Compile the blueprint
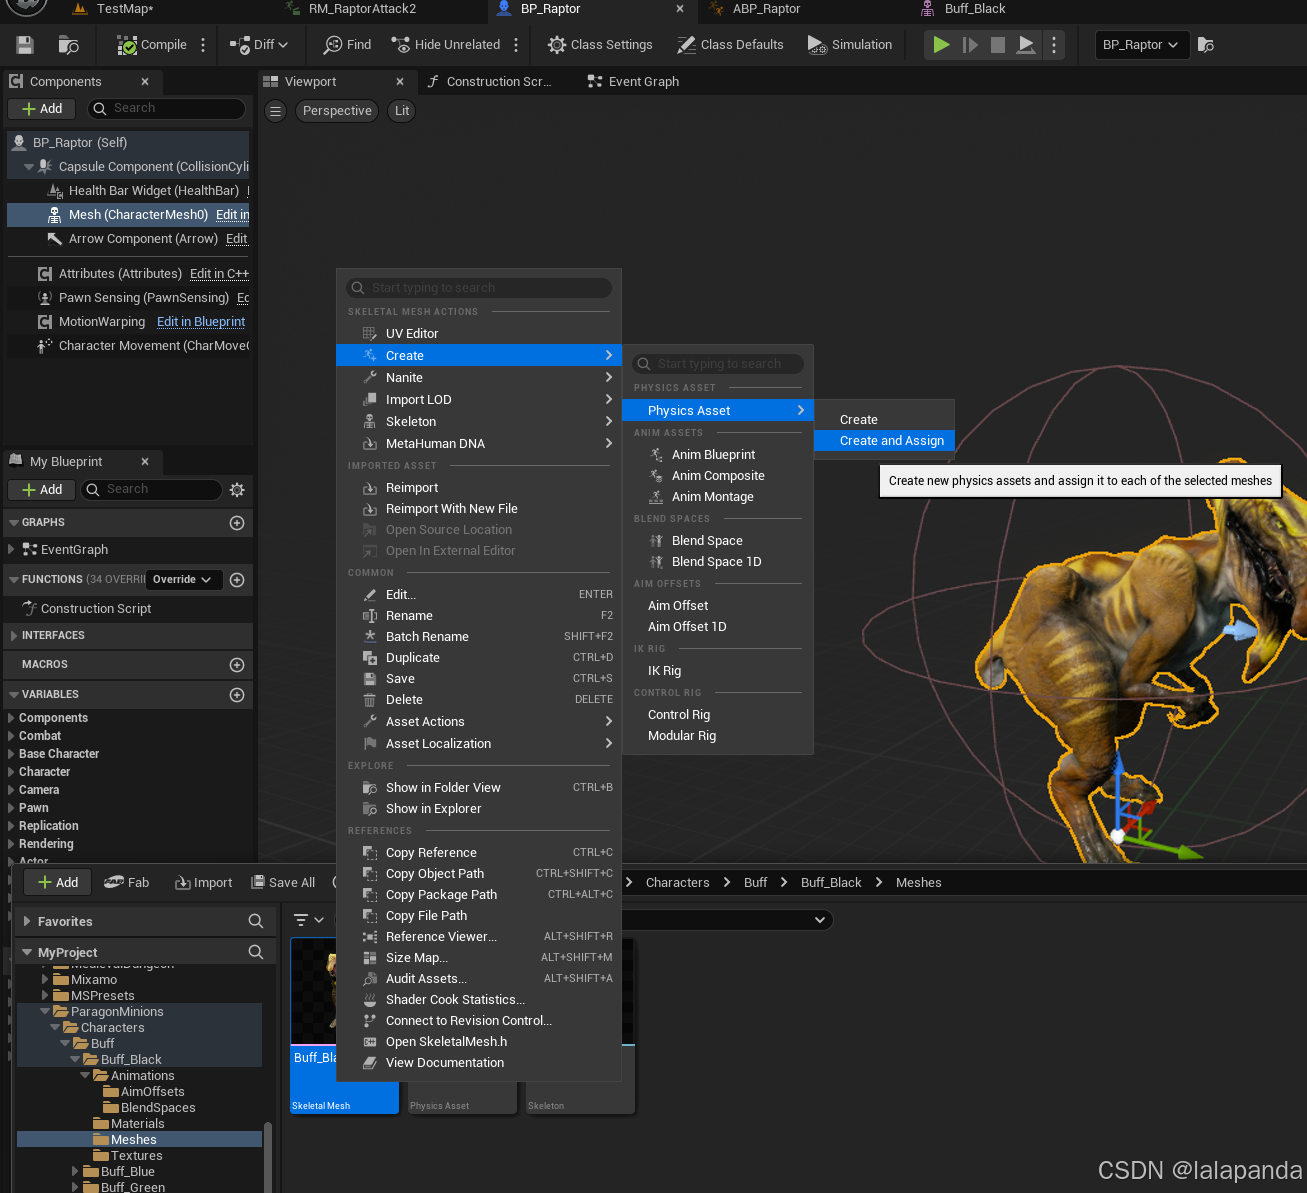This screenshot has width=1307, height=1193. click(x=152, y=45)
